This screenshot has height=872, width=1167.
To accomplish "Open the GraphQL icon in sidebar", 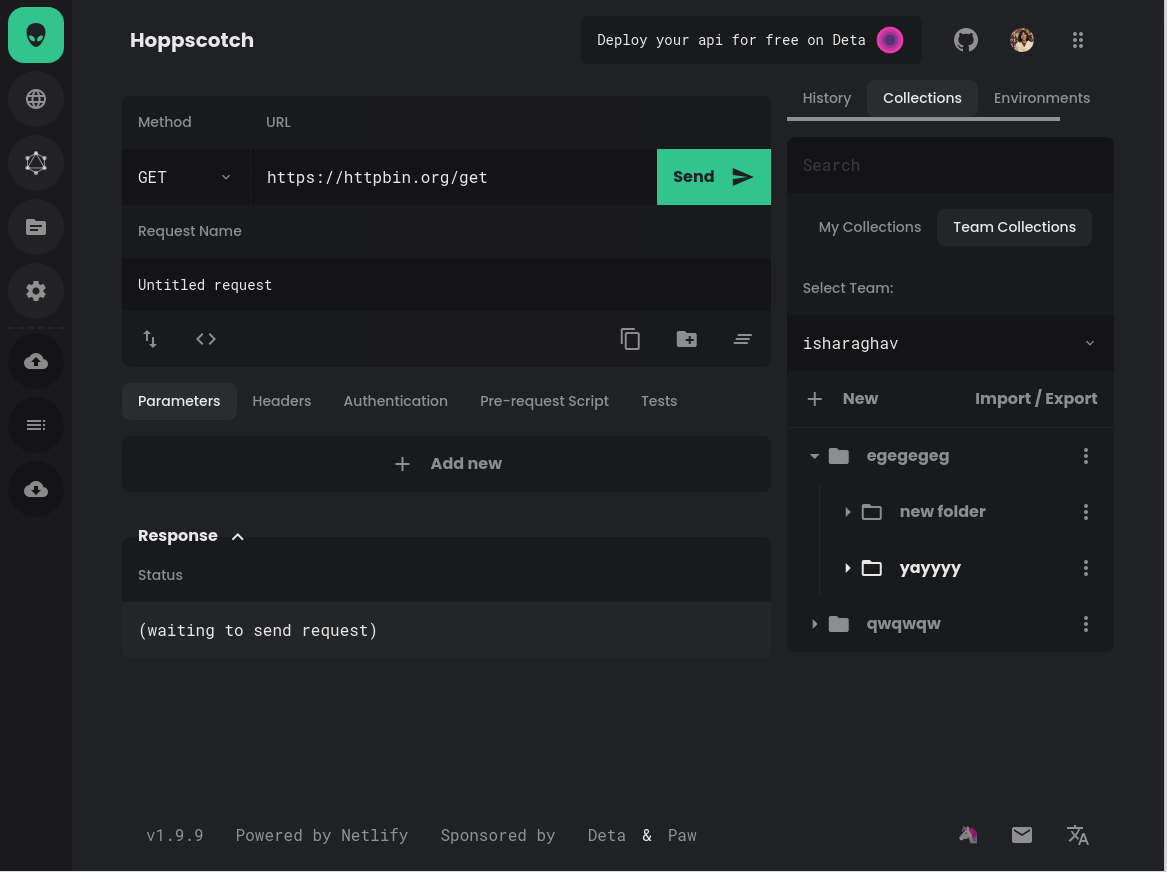I will (36, 163).
